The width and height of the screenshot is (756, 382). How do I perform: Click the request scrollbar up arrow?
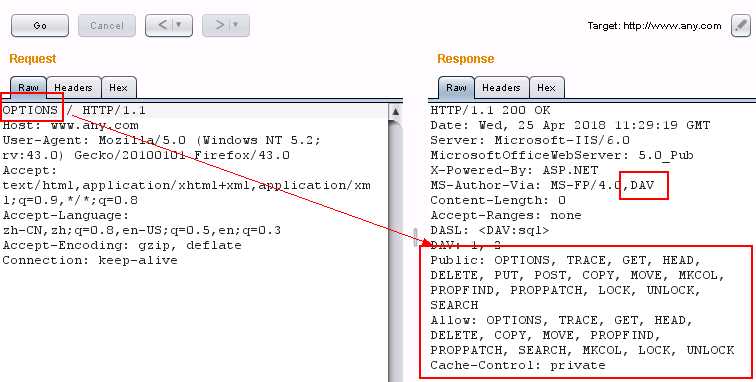(x=395, y=111)
